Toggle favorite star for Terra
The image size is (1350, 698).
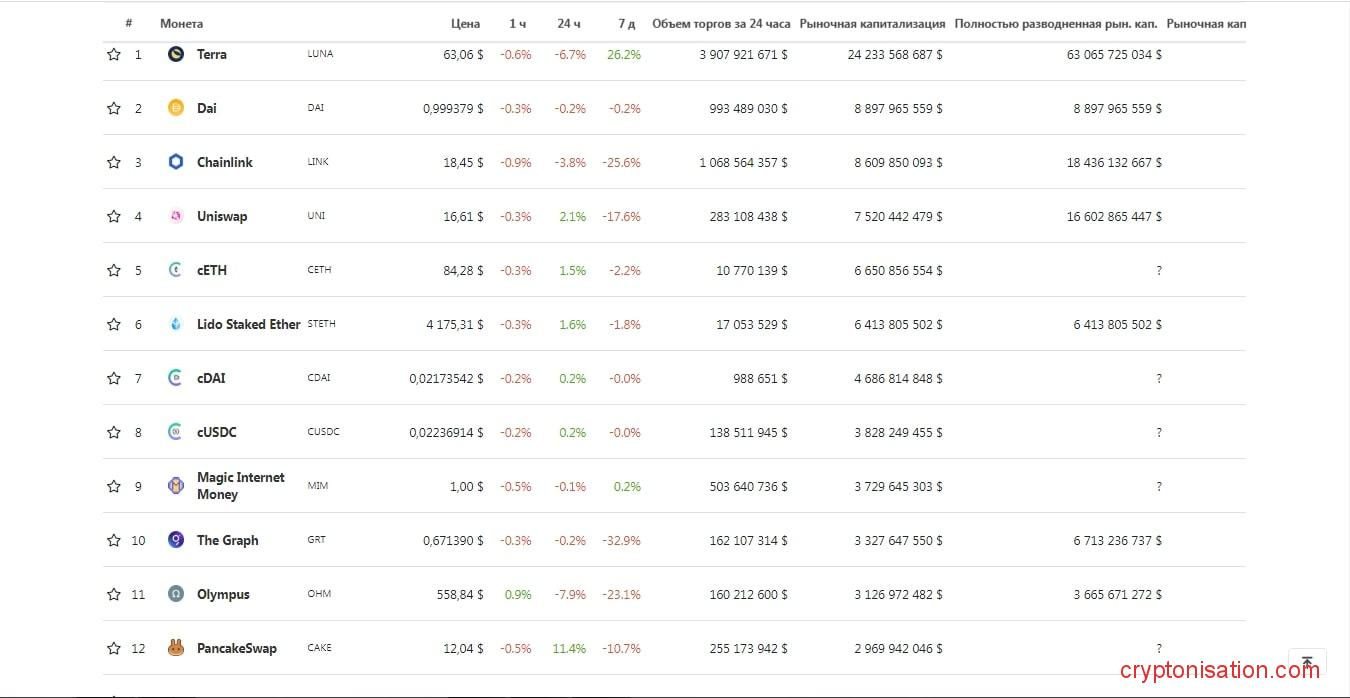[114, 55]
